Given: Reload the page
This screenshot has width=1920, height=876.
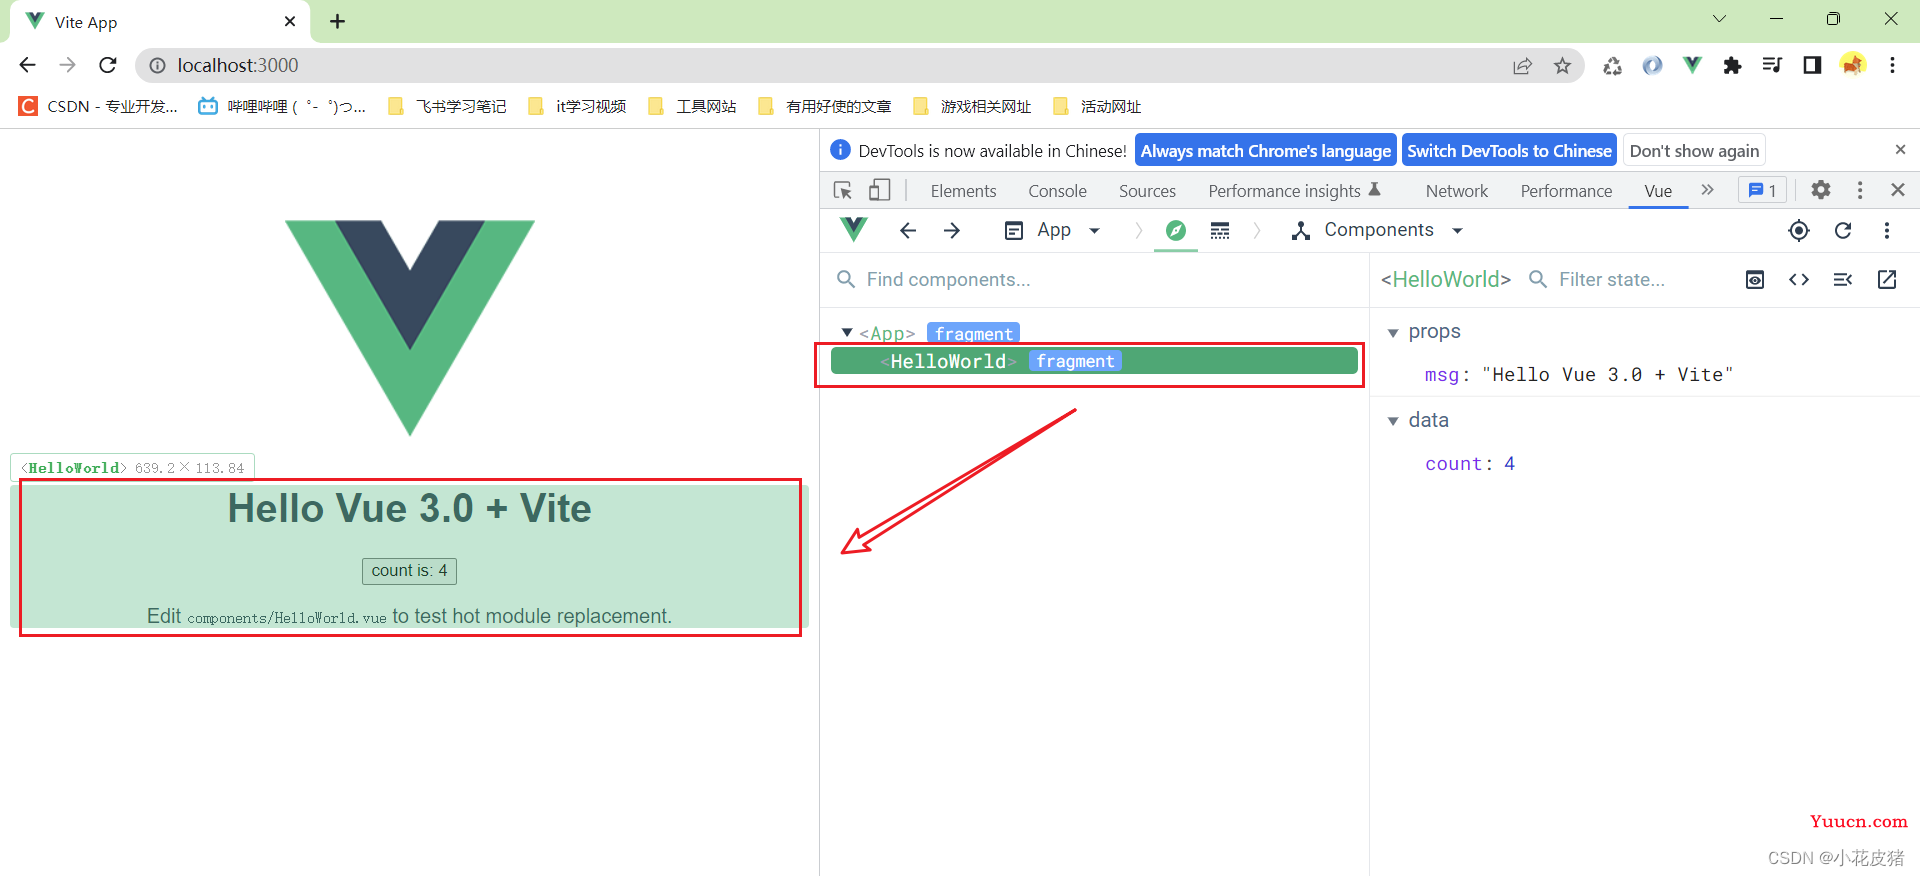Looking at the screenshot, I should 108,65.
